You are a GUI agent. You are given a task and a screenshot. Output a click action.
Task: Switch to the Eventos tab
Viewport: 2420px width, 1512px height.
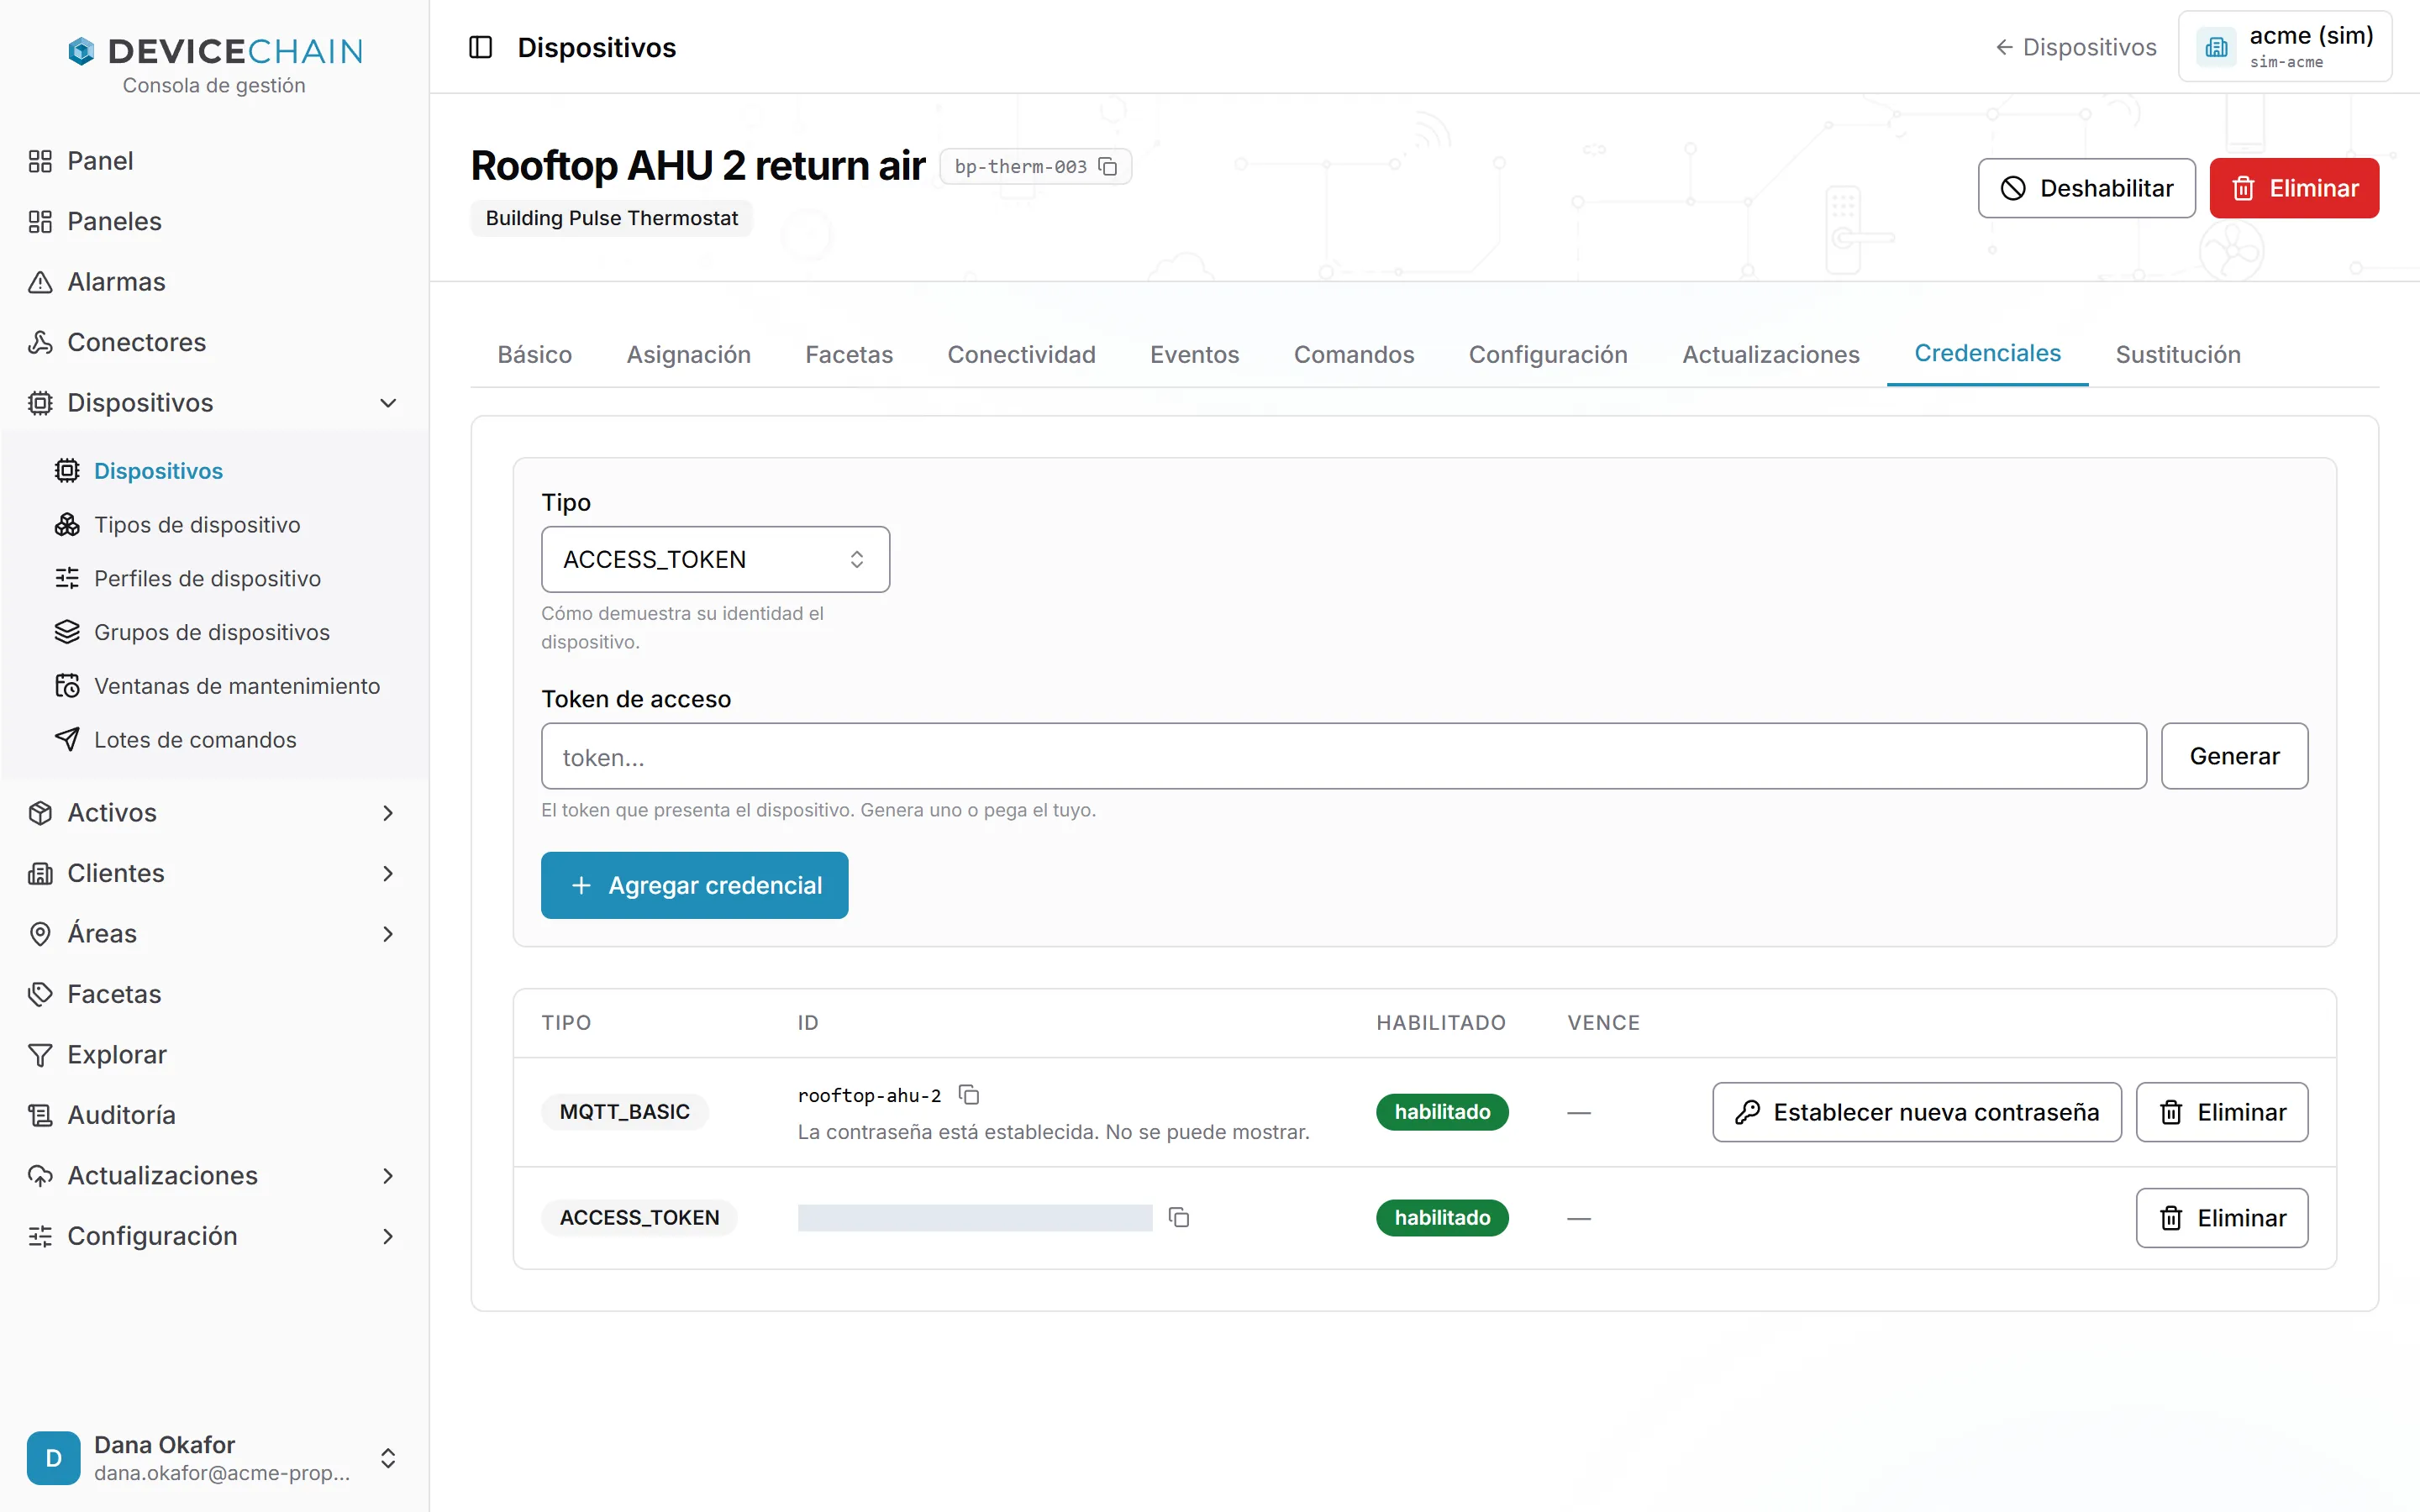[1194, 354]
